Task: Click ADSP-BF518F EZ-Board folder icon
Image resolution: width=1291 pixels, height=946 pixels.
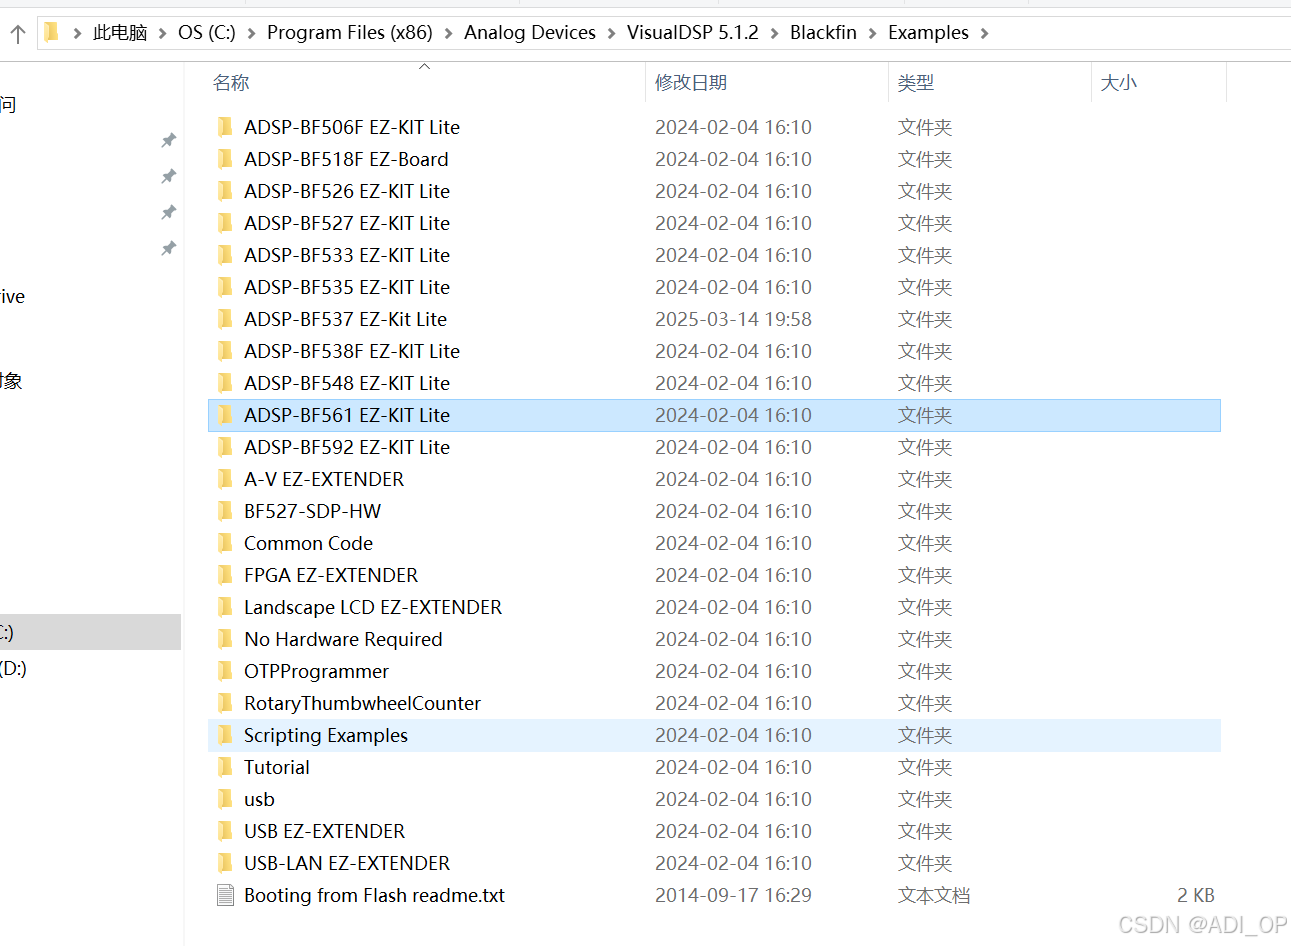Action: pos(225,159)
